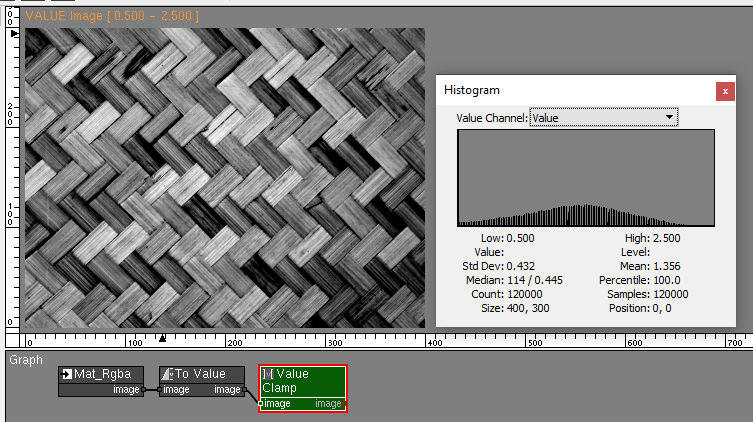Click the Histogram window title bar
Screen dimensions: 753x422
coord(570,90)
